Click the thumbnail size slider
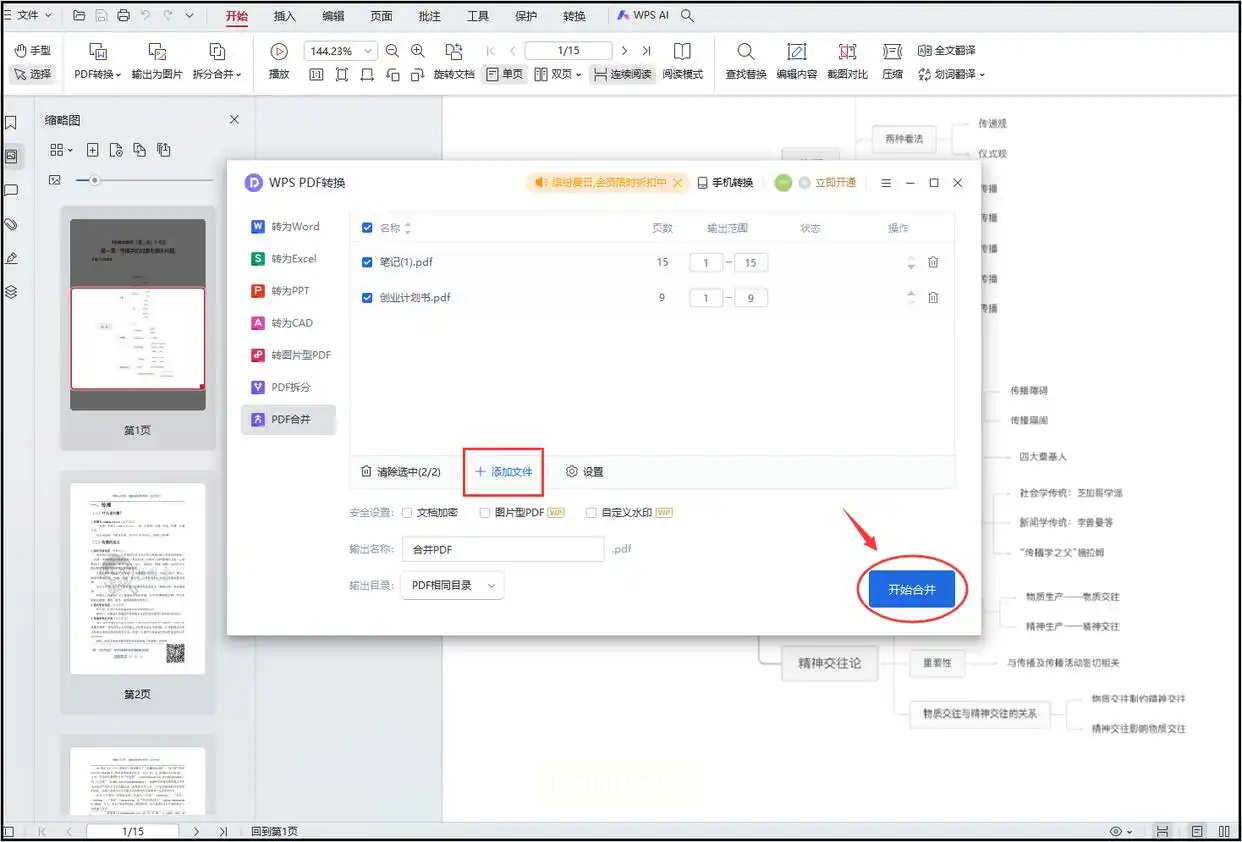This screenshot has width=1242, height=842. (95, 180)
